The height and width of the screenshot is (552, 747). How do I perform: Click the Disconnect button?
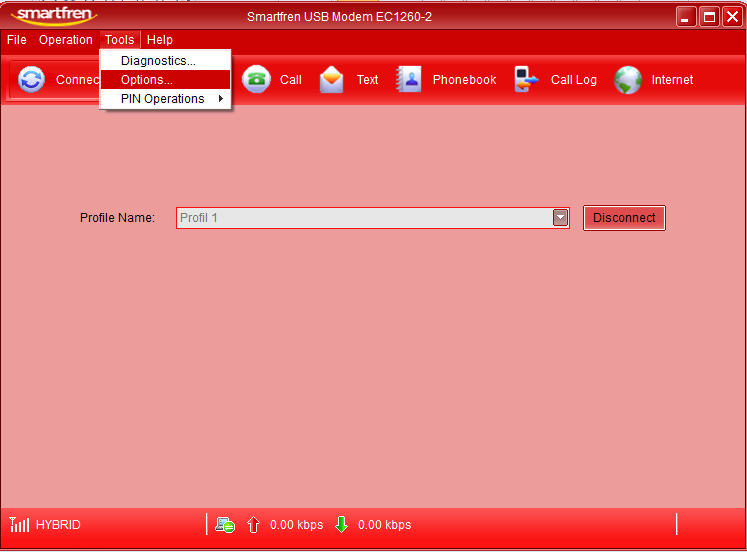(624, 218)
